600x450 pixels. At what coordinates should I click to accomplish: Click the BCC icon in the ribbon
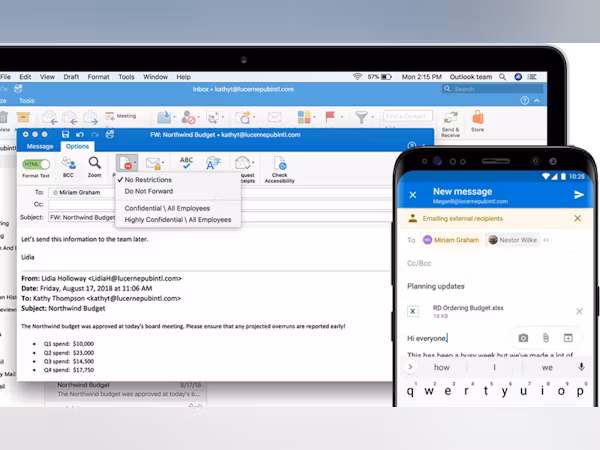click(67, 162)
